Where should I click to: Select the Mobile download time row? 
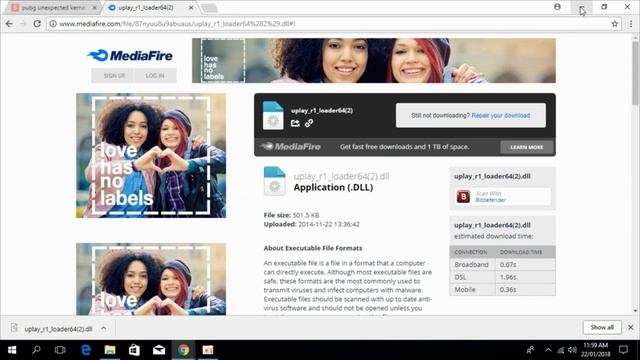click(x=502, y=289)
